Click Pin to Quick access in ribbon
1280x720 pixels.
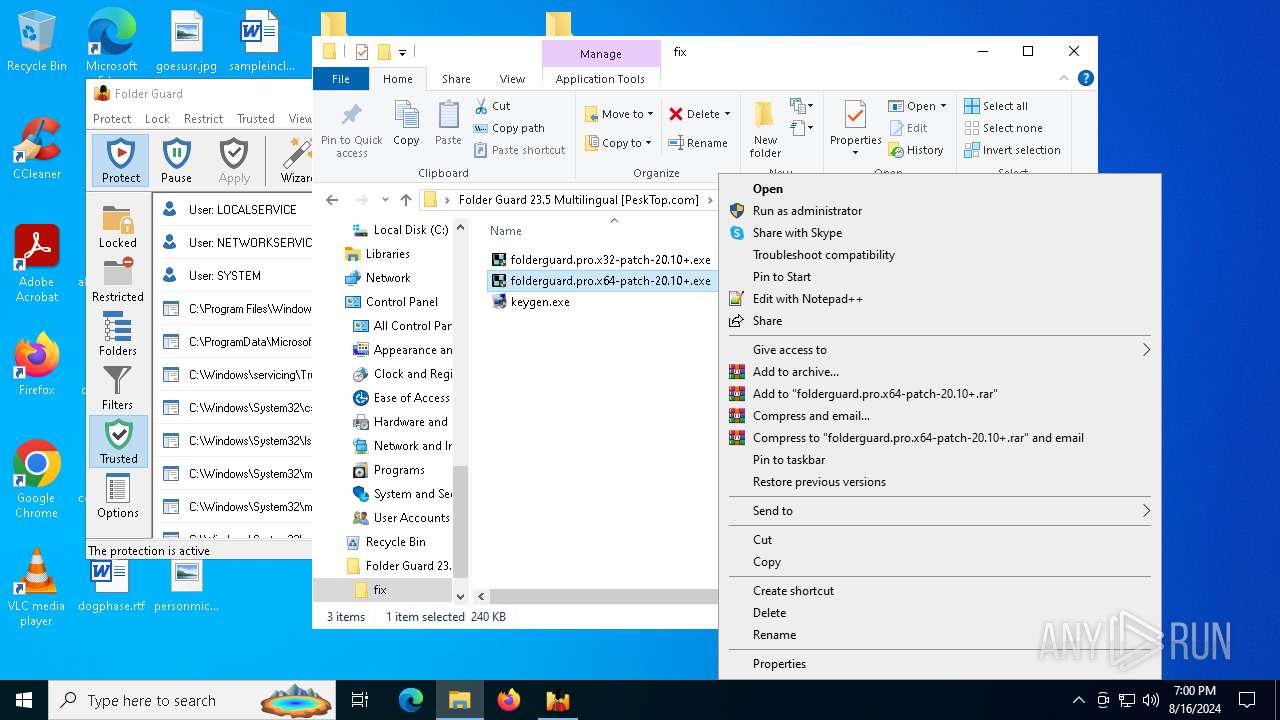click(x=352, y=129)
